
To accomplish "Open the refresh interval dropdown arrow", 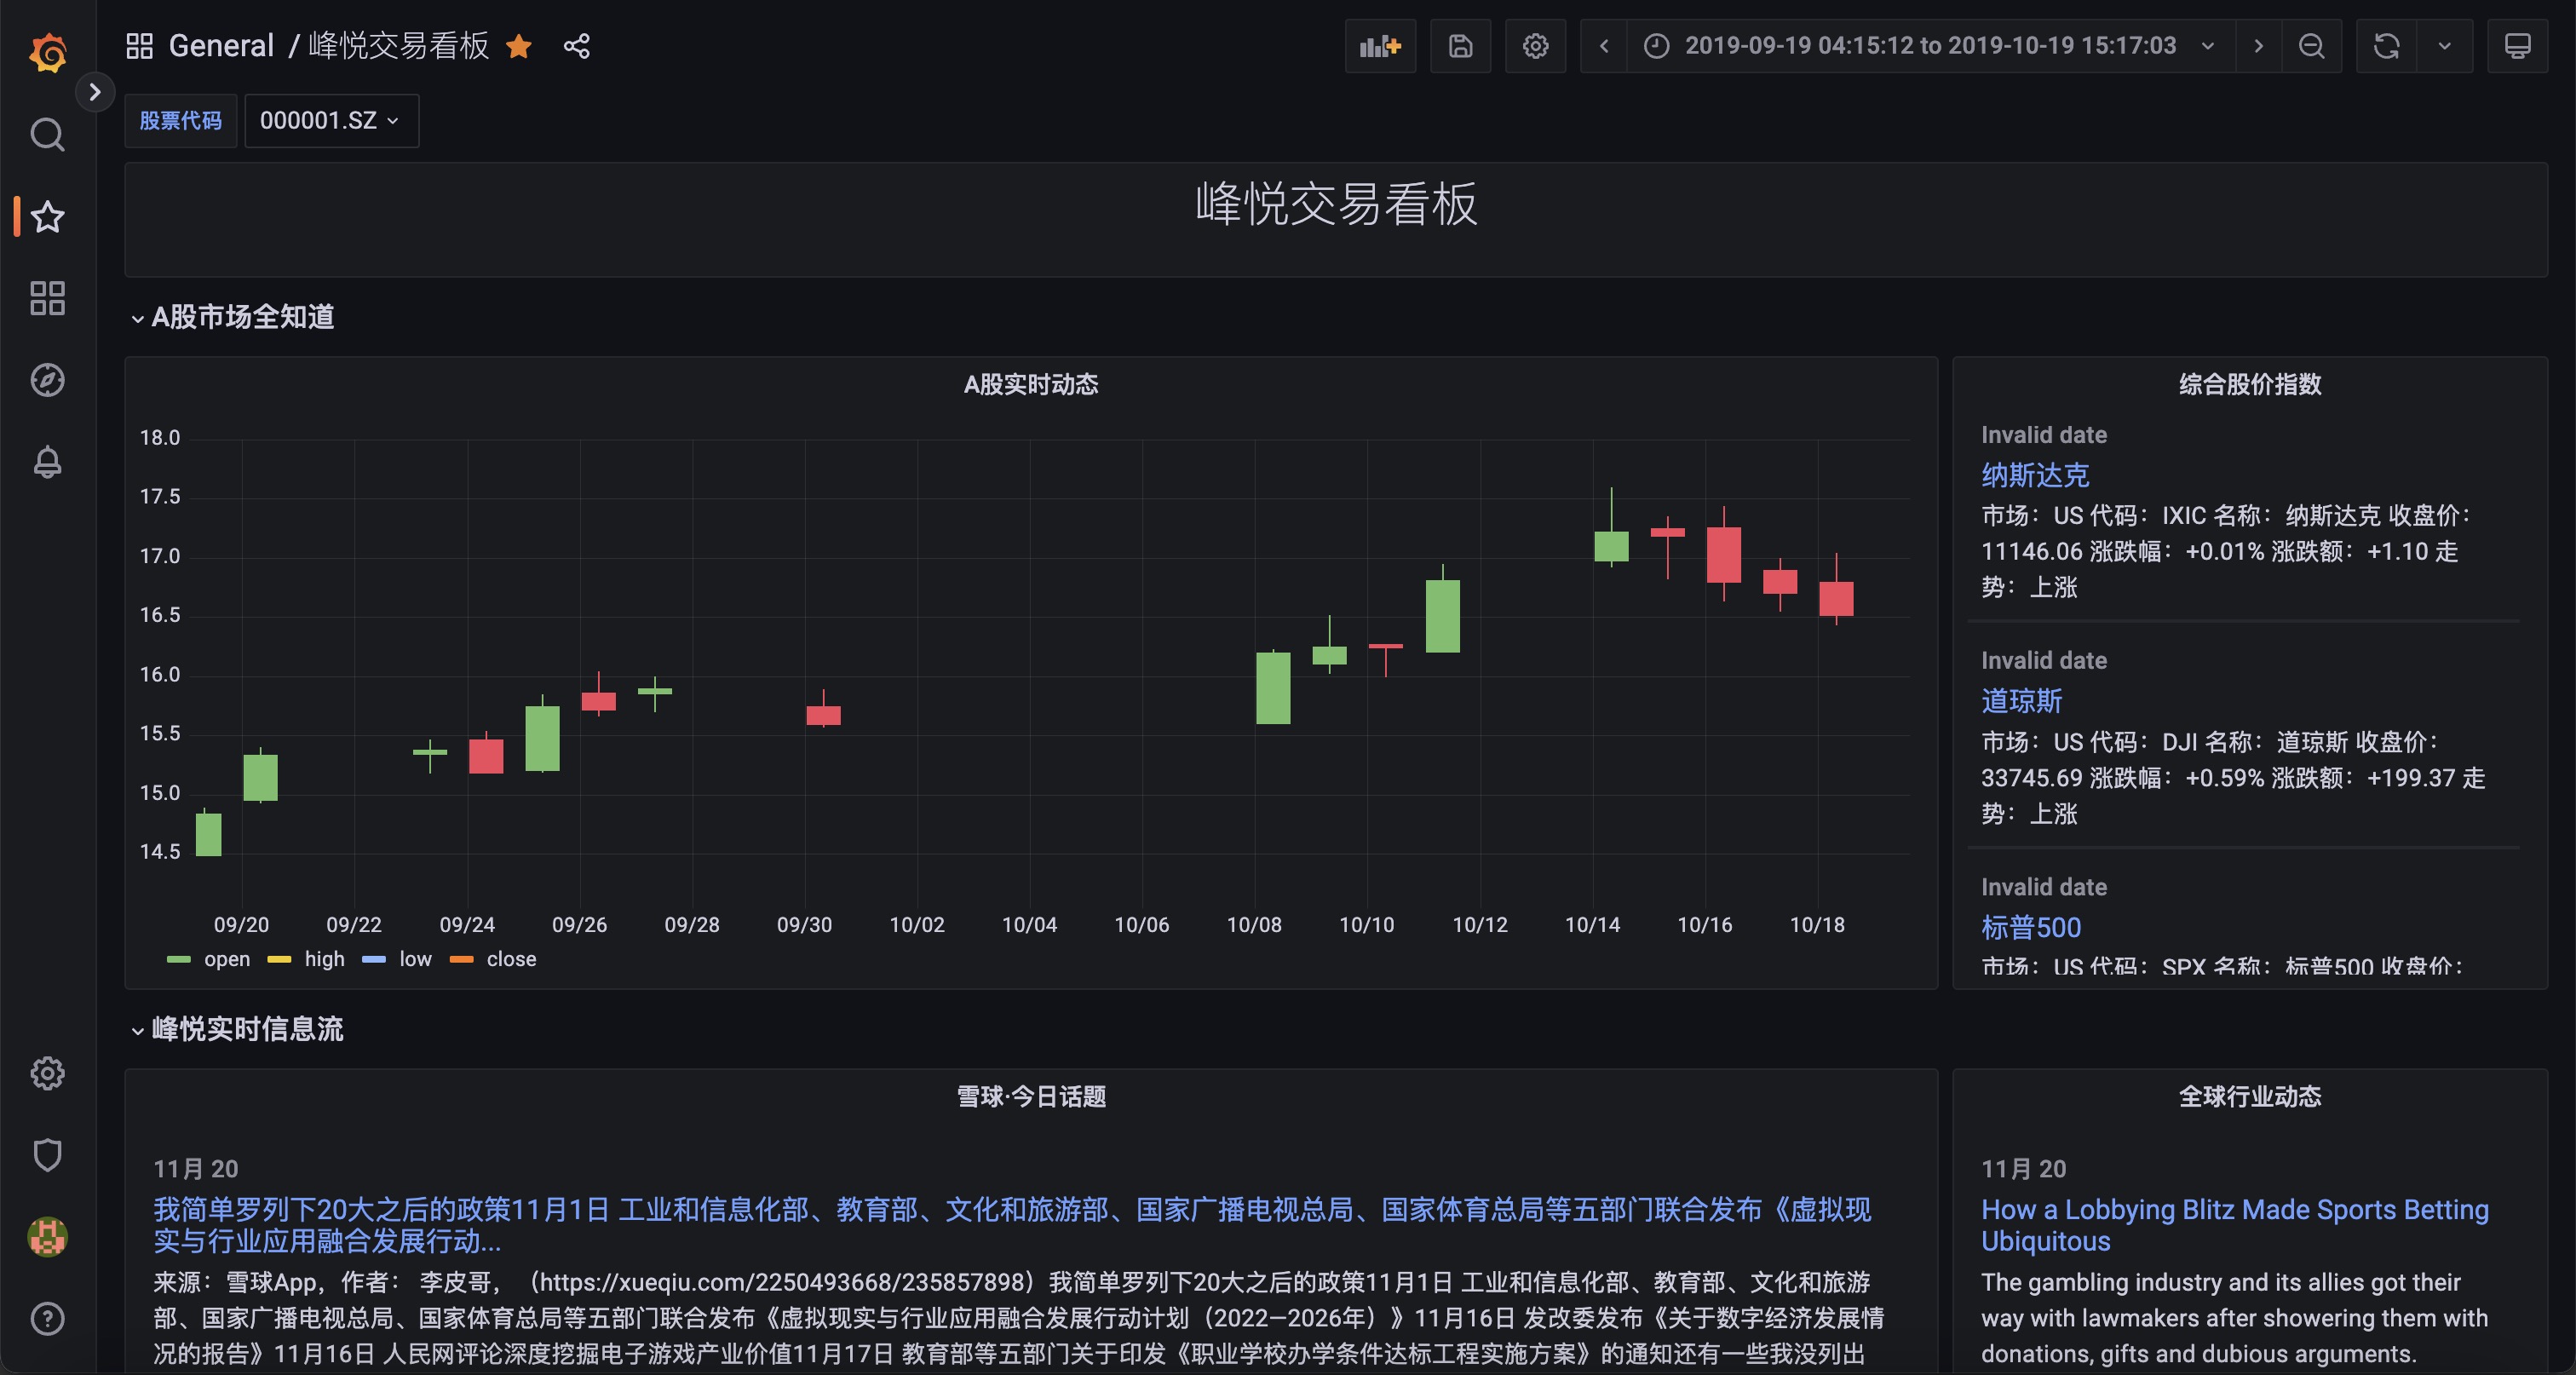I will [2444, 46].
